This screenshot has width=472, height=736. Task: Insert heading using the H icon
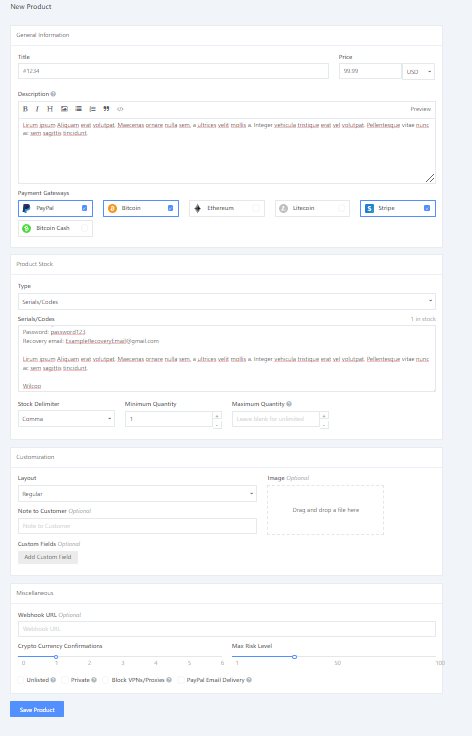[50, 109]
